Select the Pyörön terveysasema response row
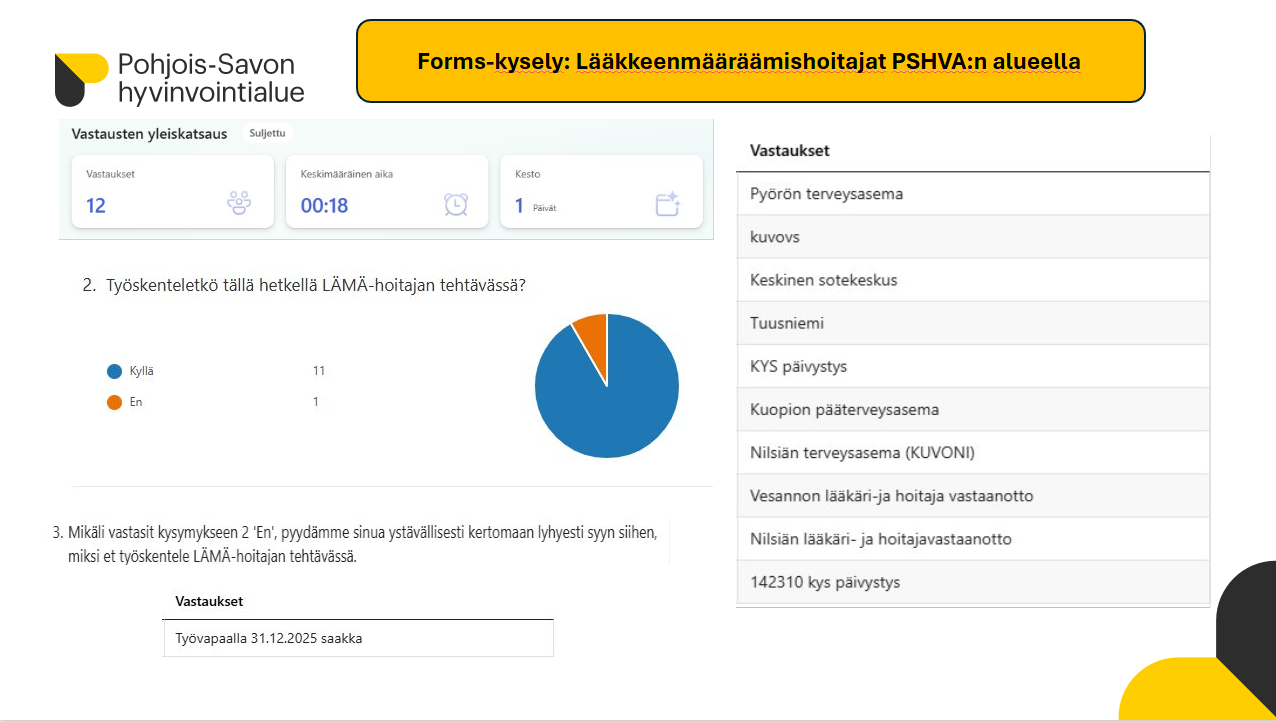Screen dimensions: 1276x722 click(x=972, y=194)
